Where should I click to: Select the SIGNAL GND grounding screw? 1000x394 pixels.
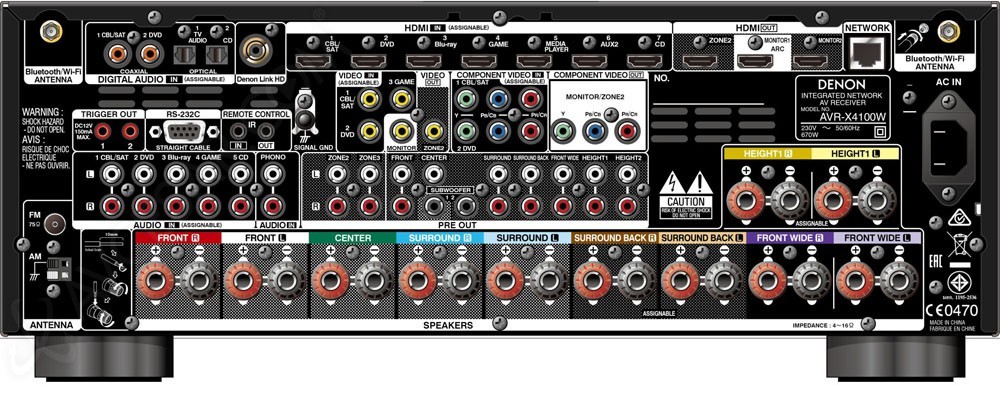pos(306,119)
